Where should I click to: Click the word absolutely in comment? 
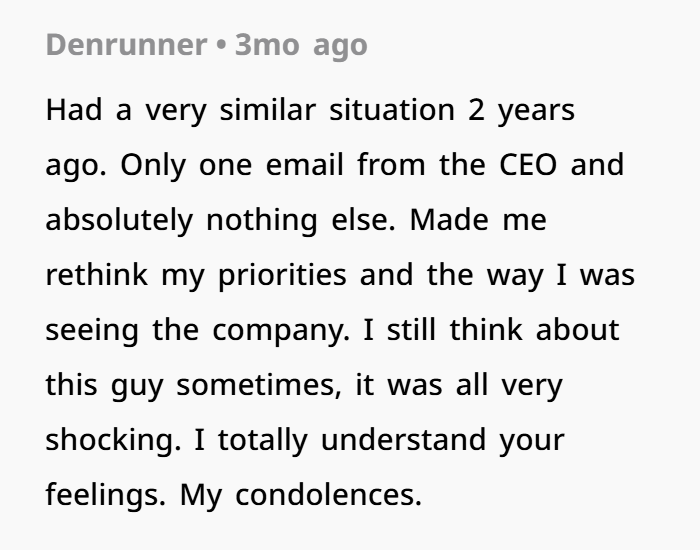tap(119, 221)
